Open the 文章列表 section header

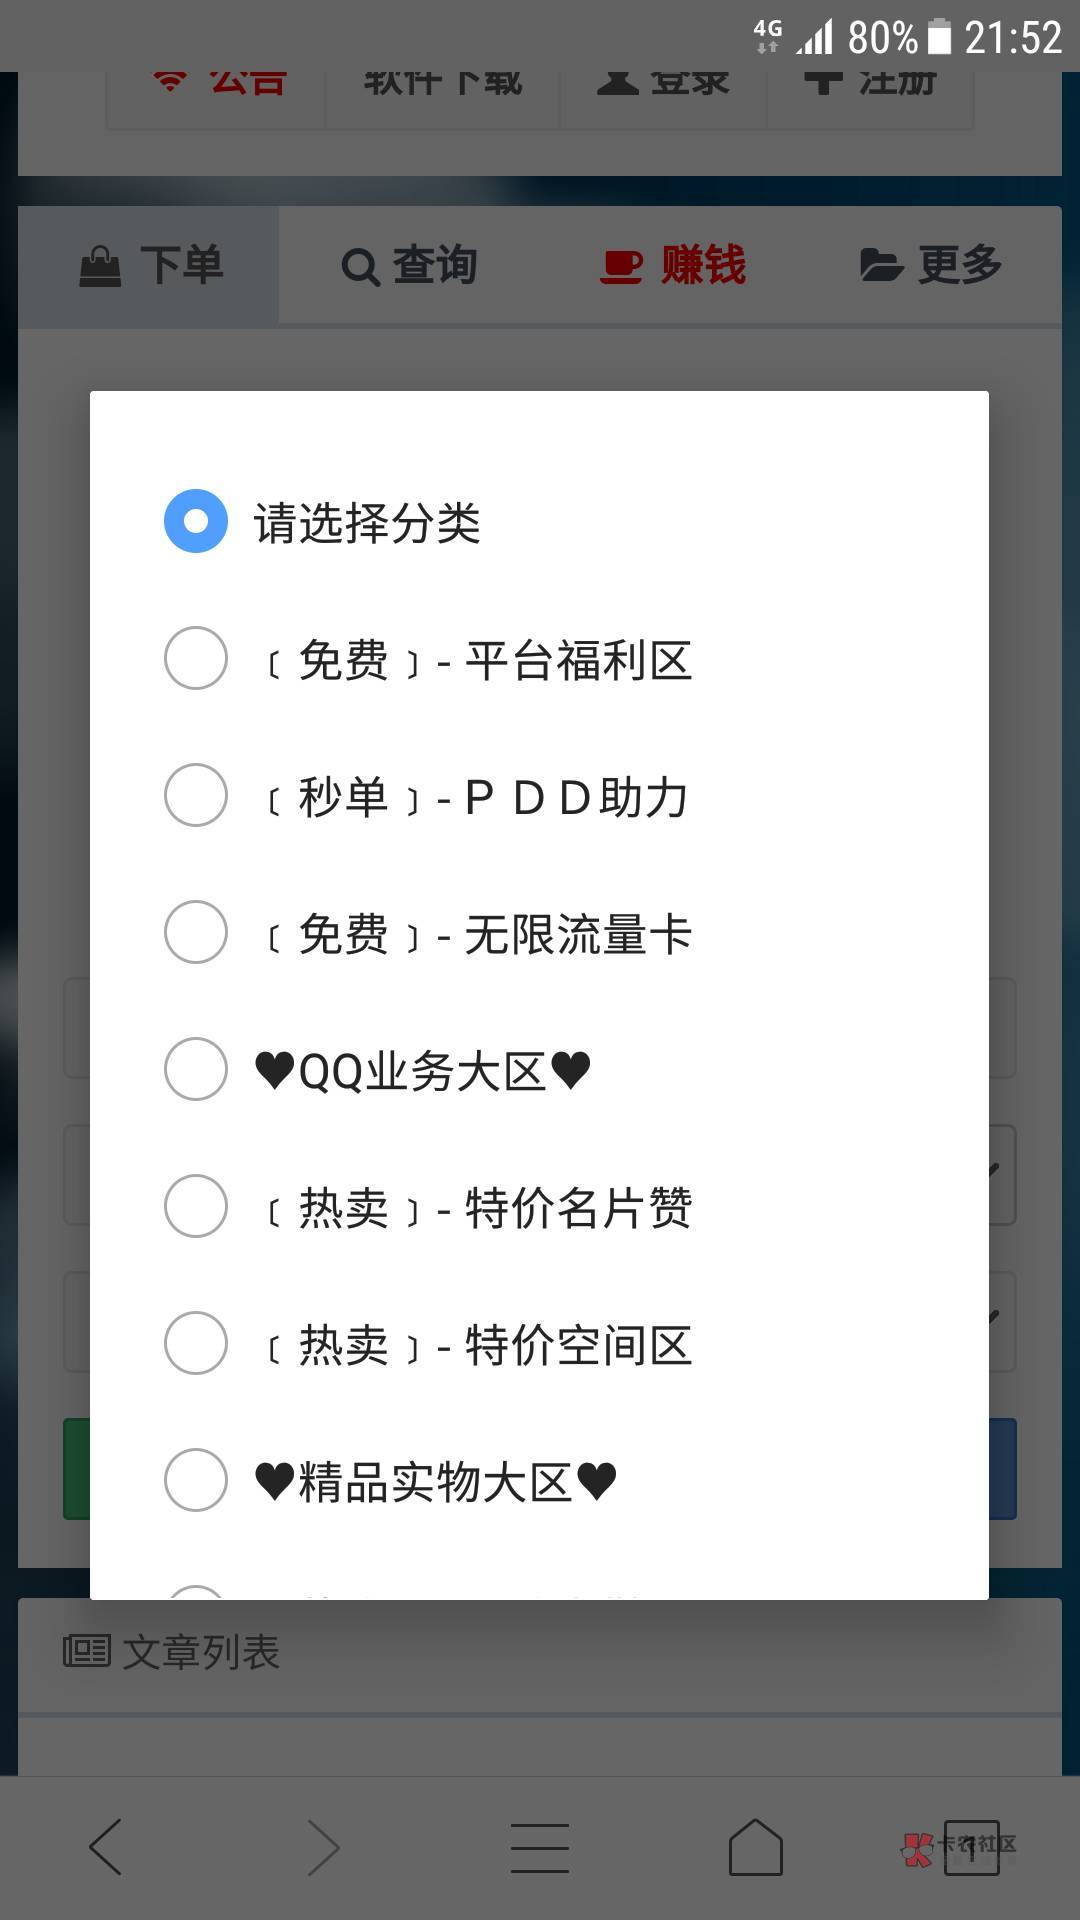200,1652
